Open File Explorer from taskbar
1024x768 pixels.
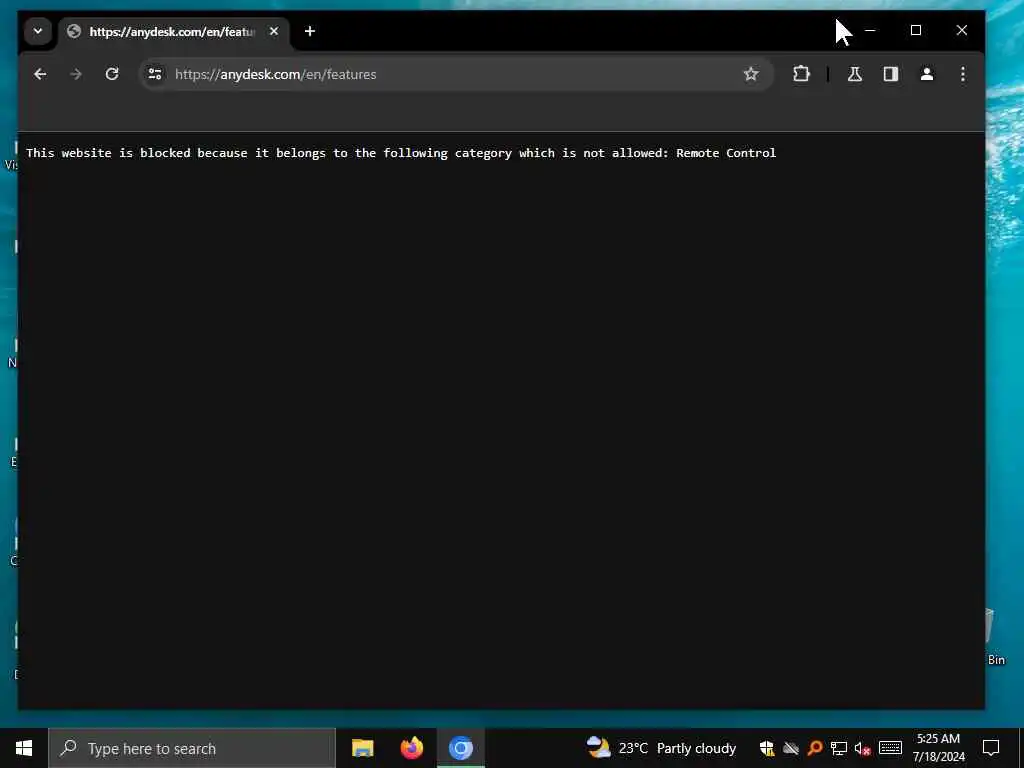pyautogui.click(x=362, y=748)
